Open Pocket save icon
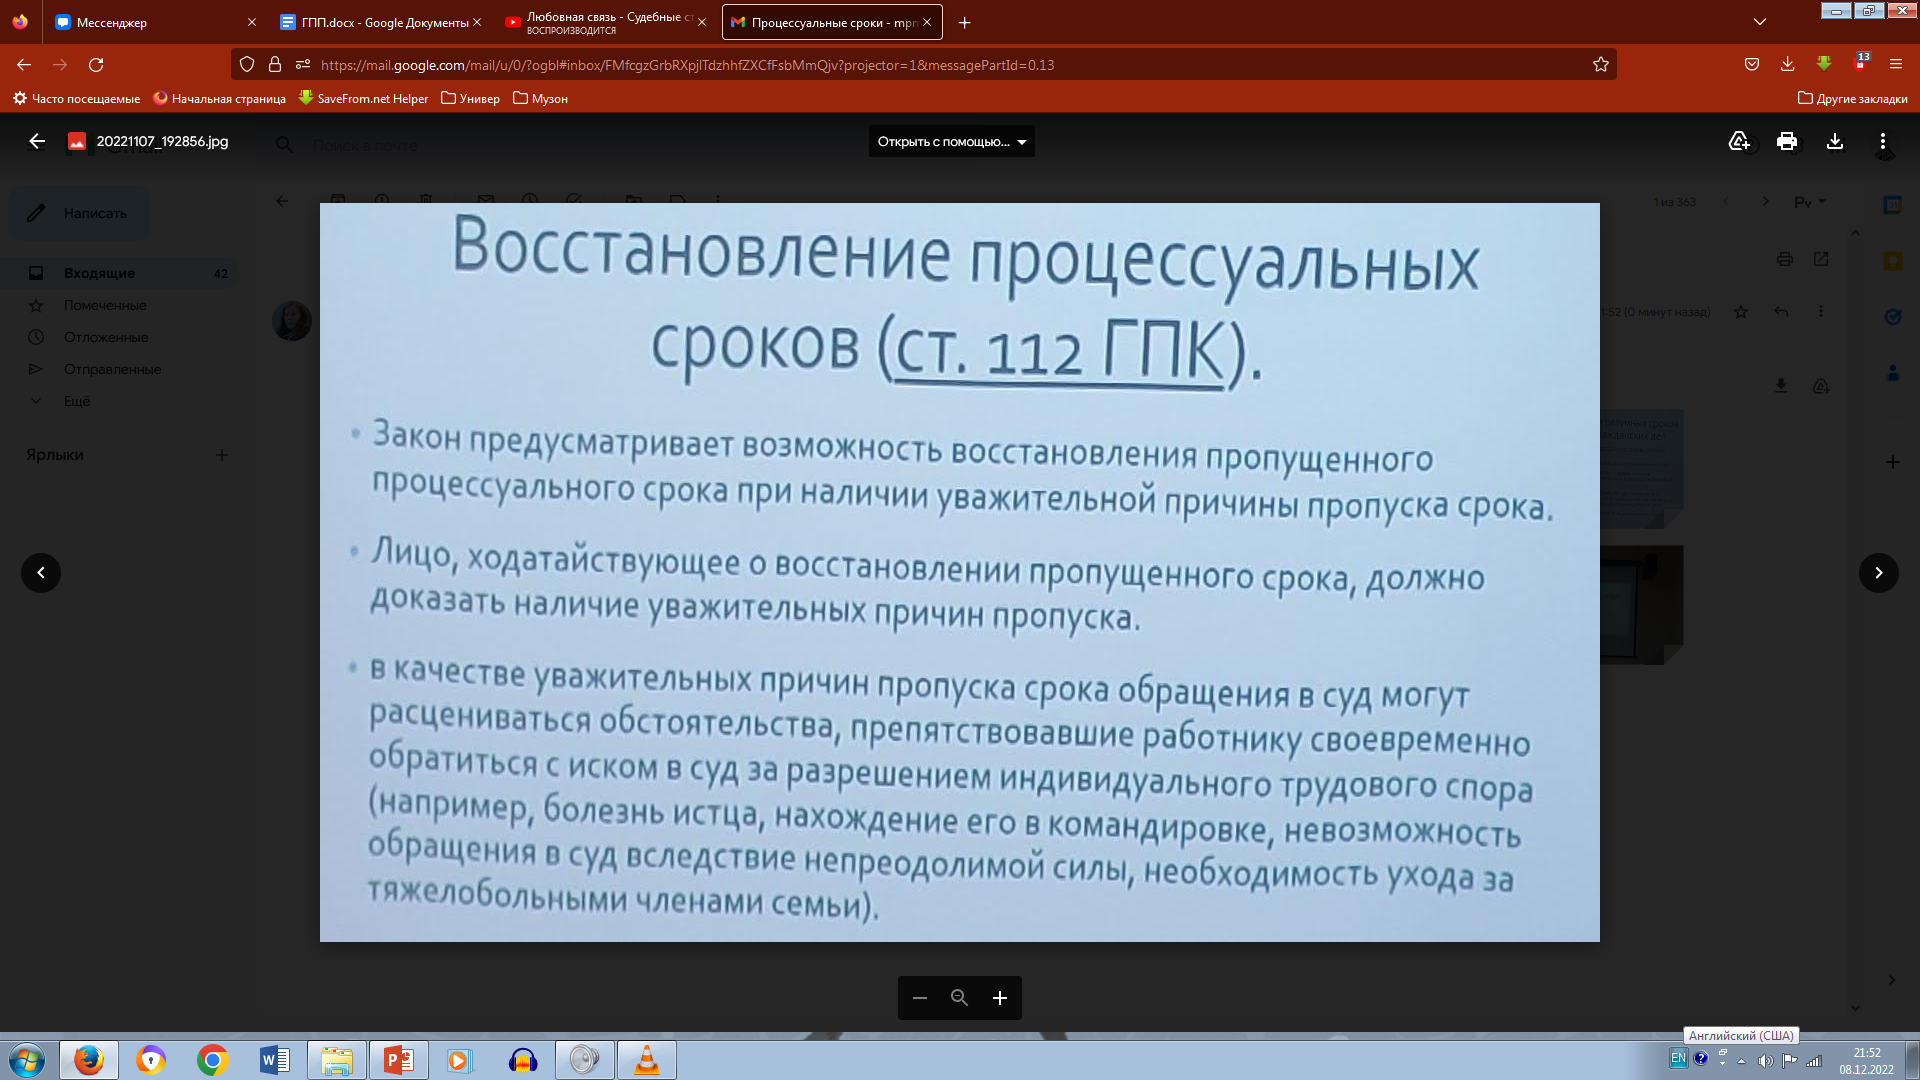Screen dimensions: 1920x1080 [x=1752, y=65]
